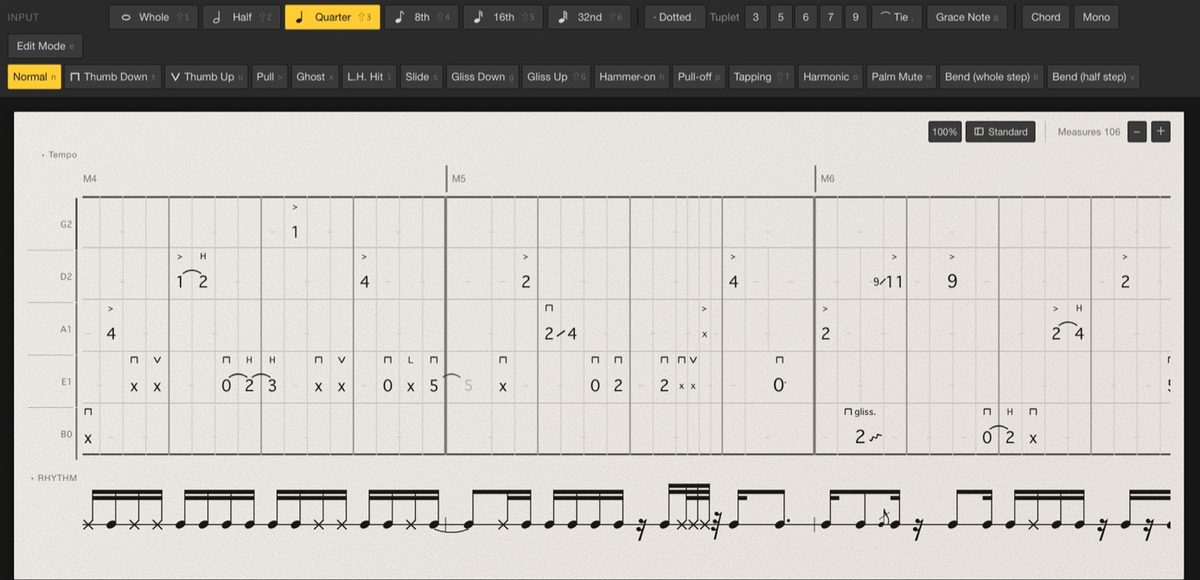Select the B0 string label

[66, 433]
